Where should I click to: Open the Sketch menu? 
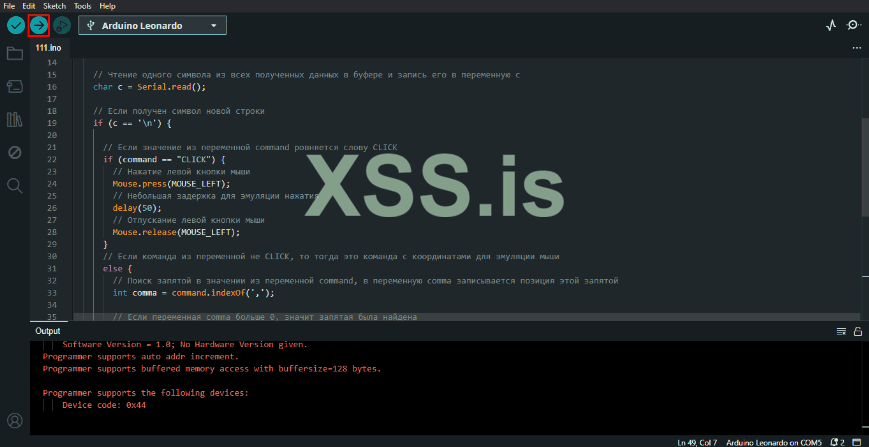coord(54,6)
